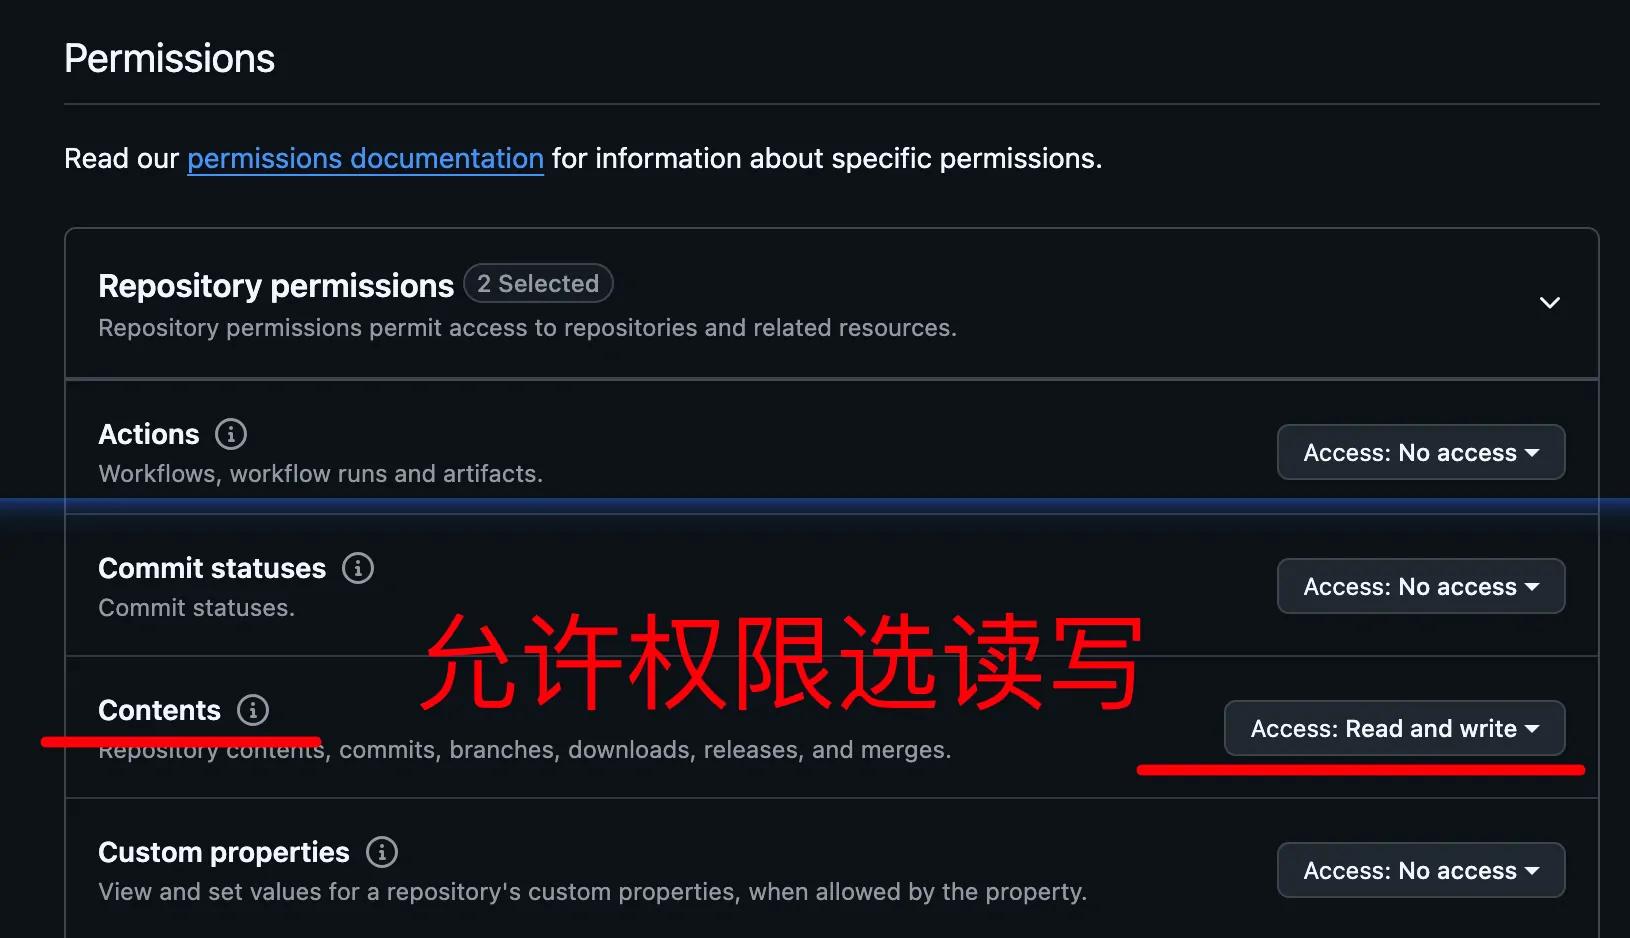Screen dimensions: 1630x938
Task: Click the Repository permissions heading
Action: click(276, 286)
